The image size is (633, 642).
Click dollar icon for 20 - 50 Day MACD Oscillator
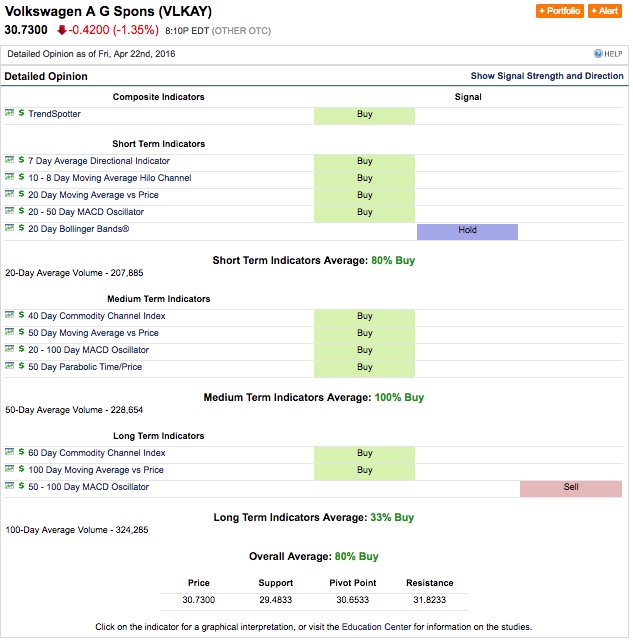(21, 211)
